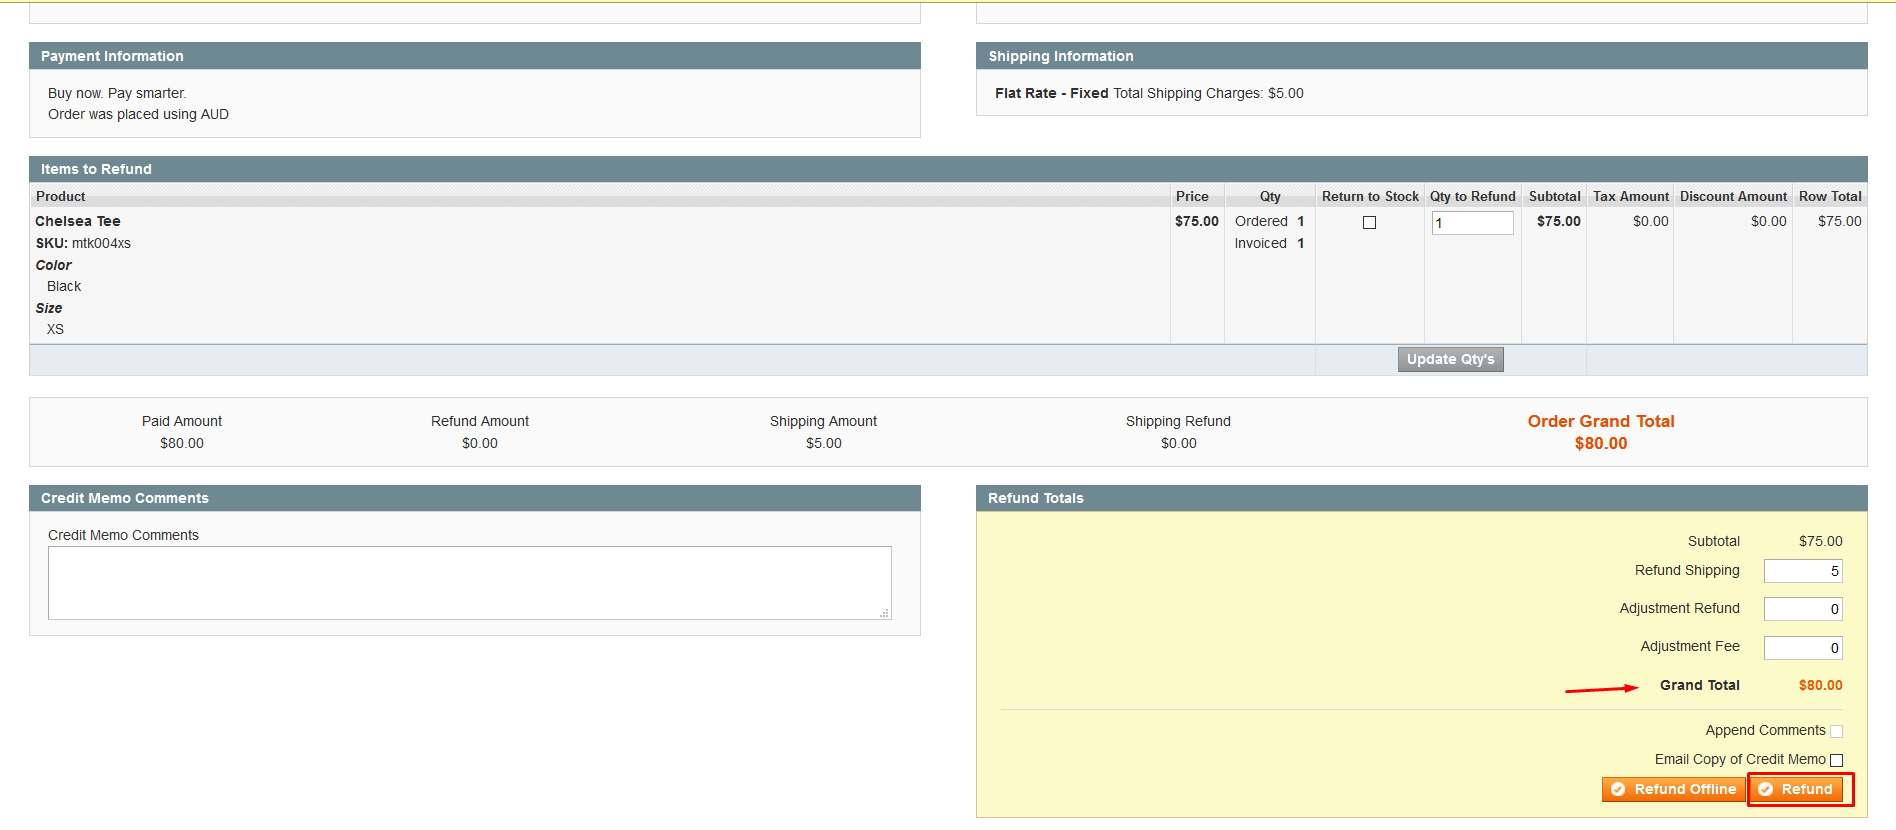Select the Refund Shipping amount field

1802,571
